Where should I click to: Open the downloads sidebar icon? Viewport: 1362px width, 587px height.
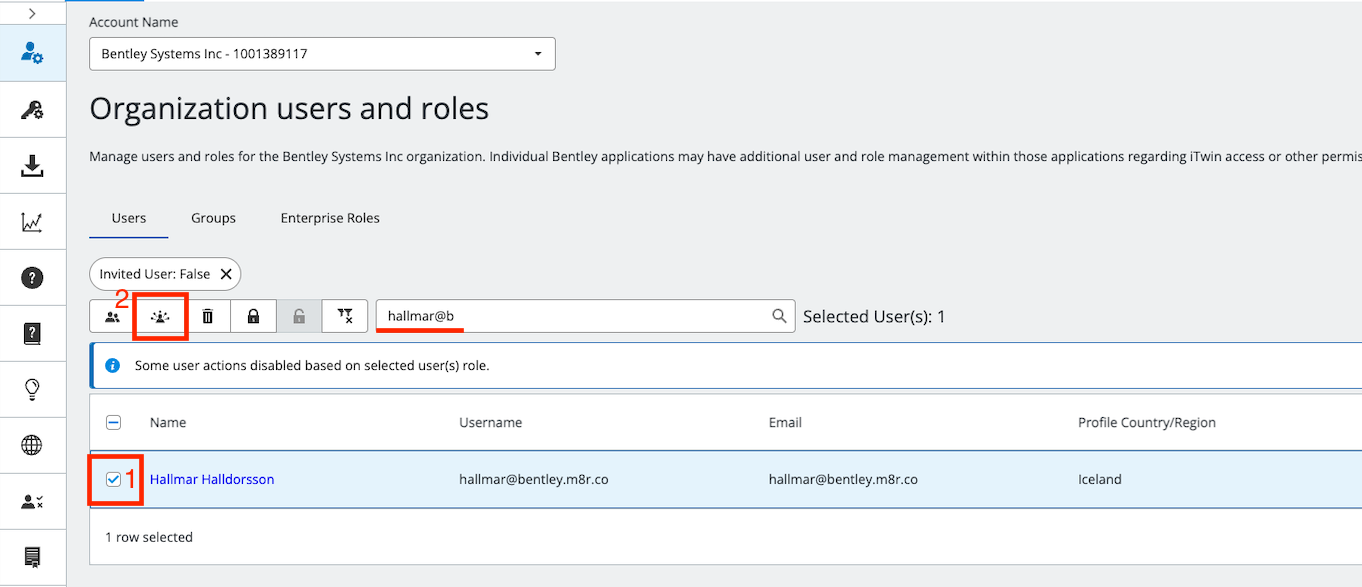32,166
